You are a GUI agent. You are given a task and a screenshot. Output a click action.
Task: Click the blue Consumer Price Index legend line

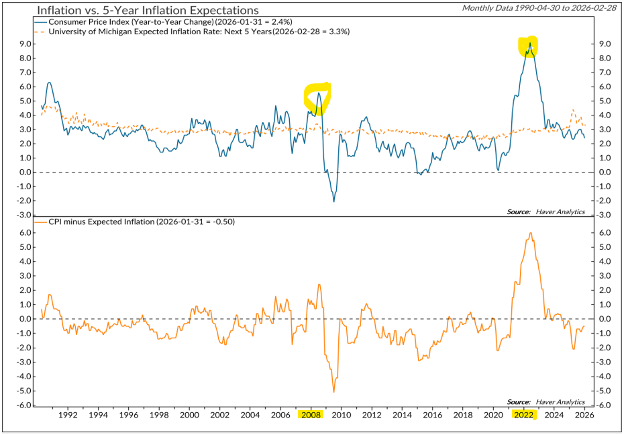(40, 21)
